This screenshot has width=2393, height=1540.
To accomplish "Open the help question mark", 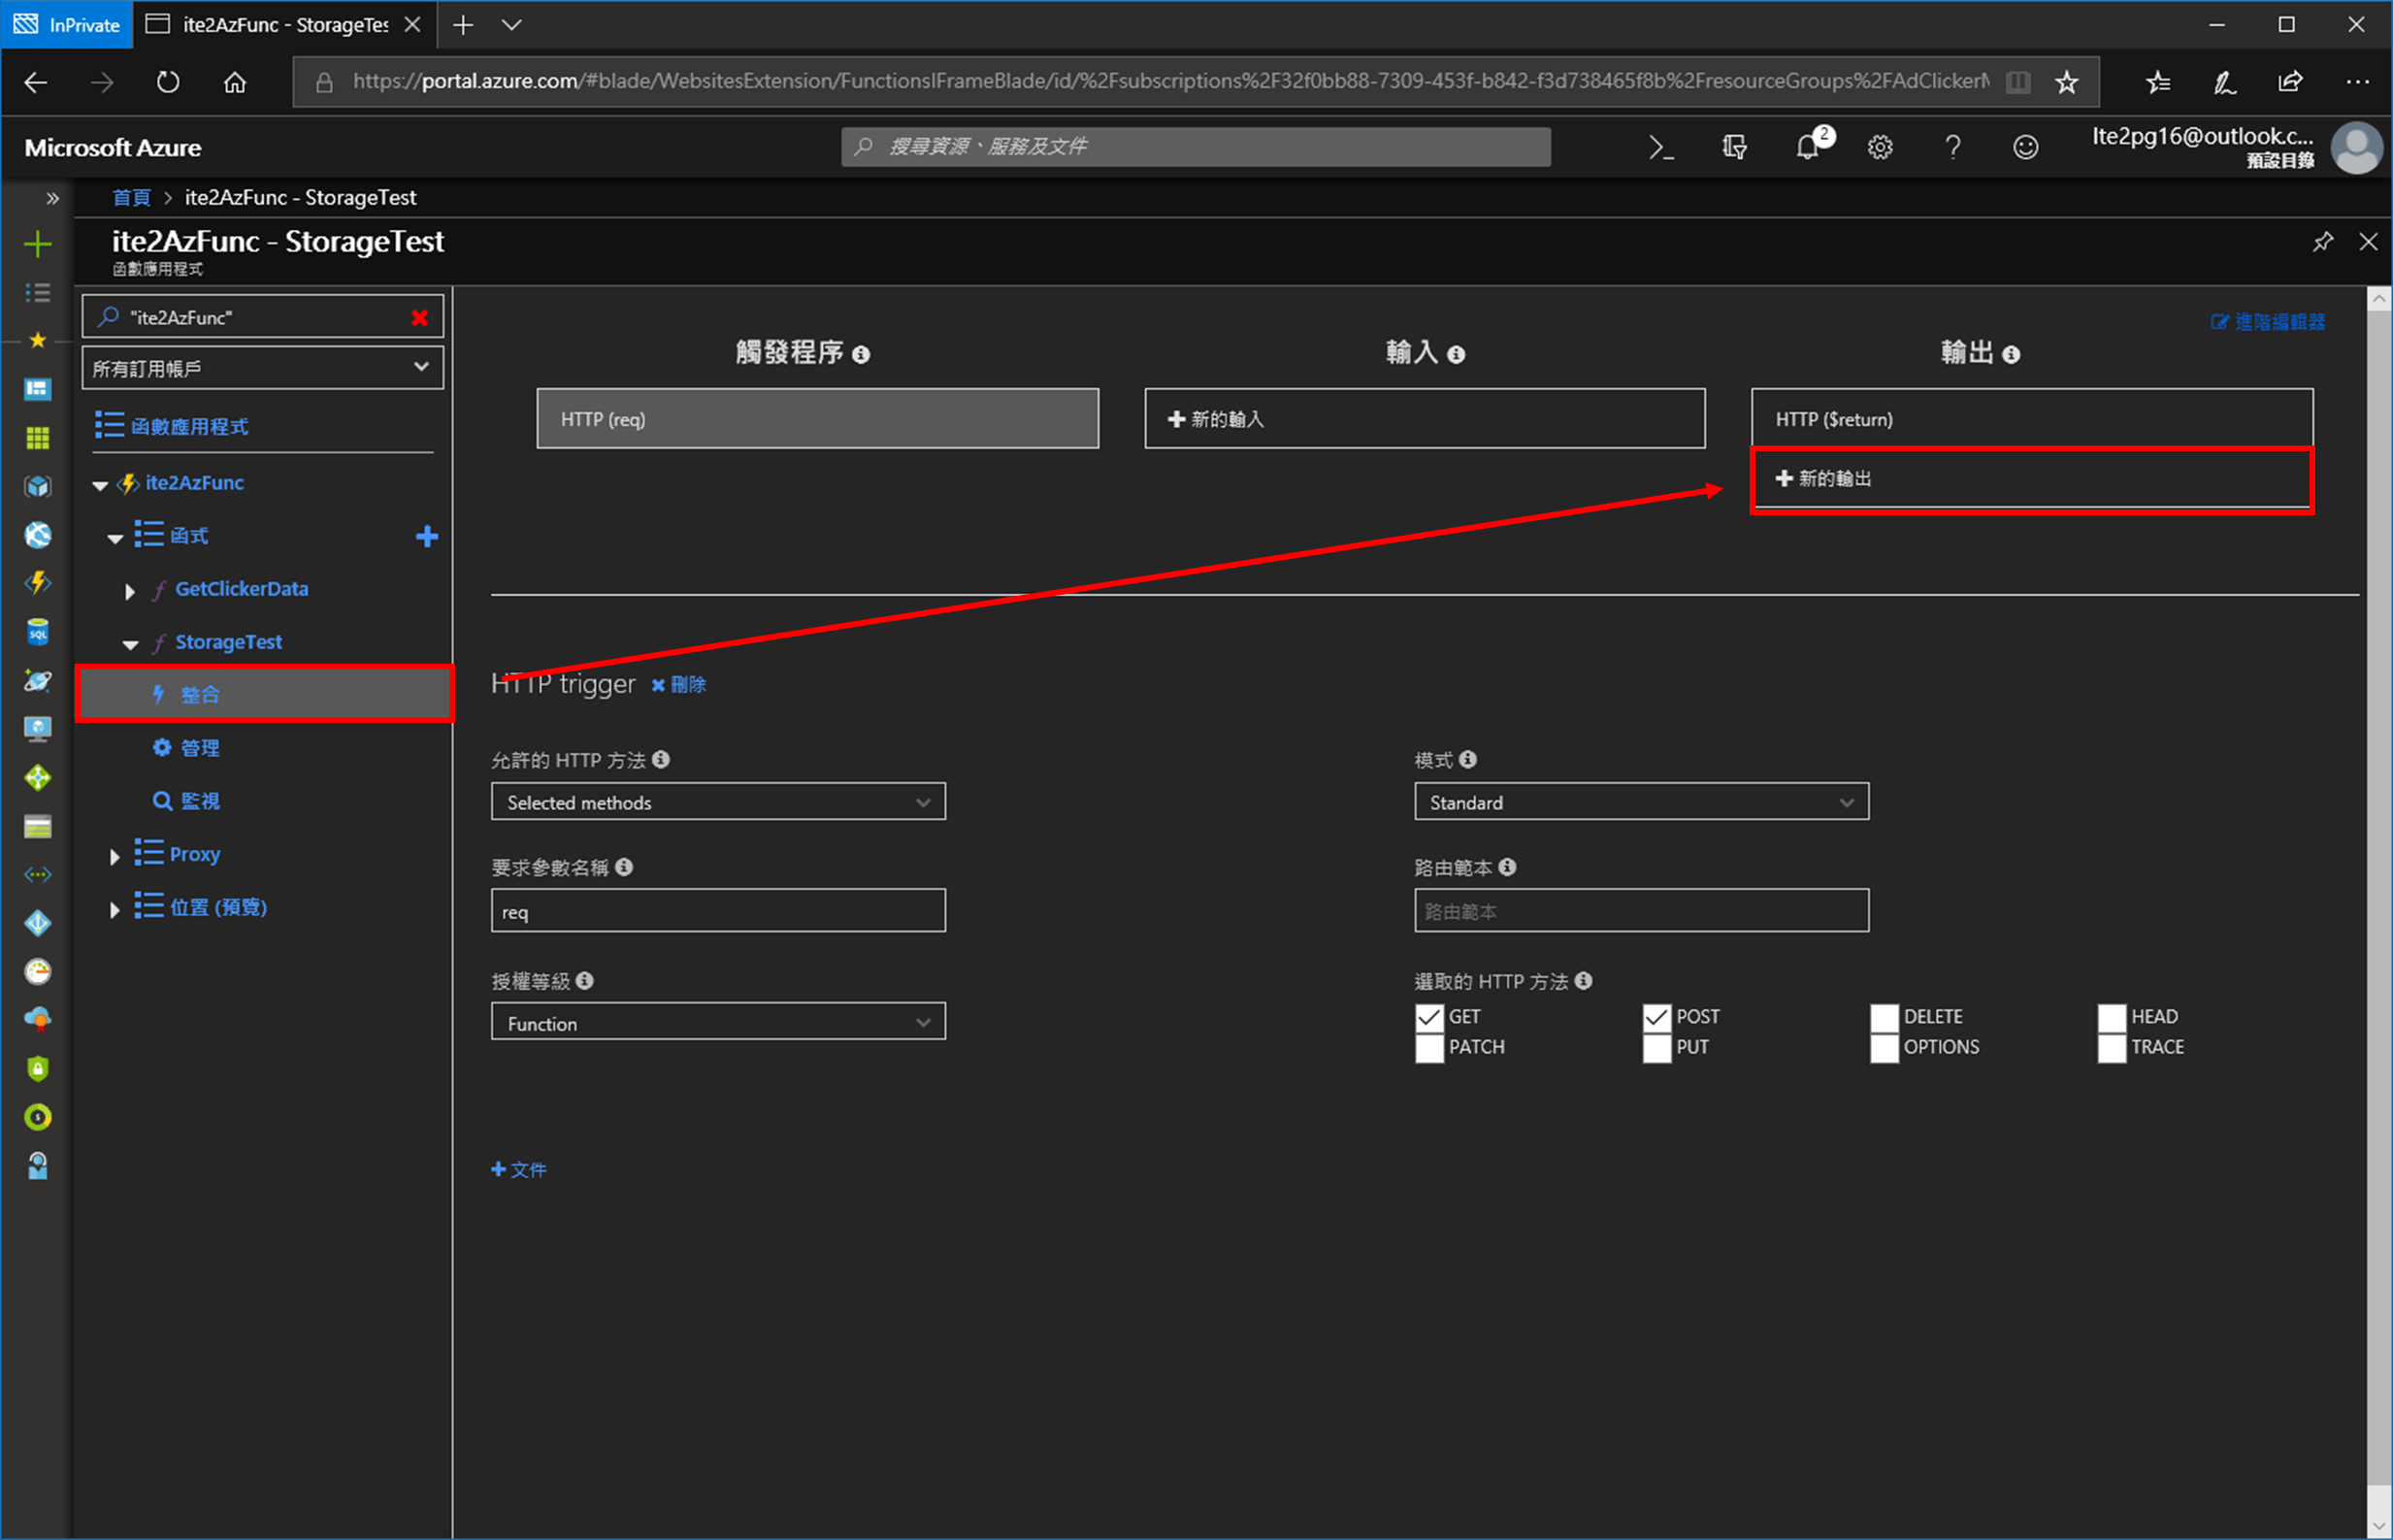I will tap(1952, 147).
